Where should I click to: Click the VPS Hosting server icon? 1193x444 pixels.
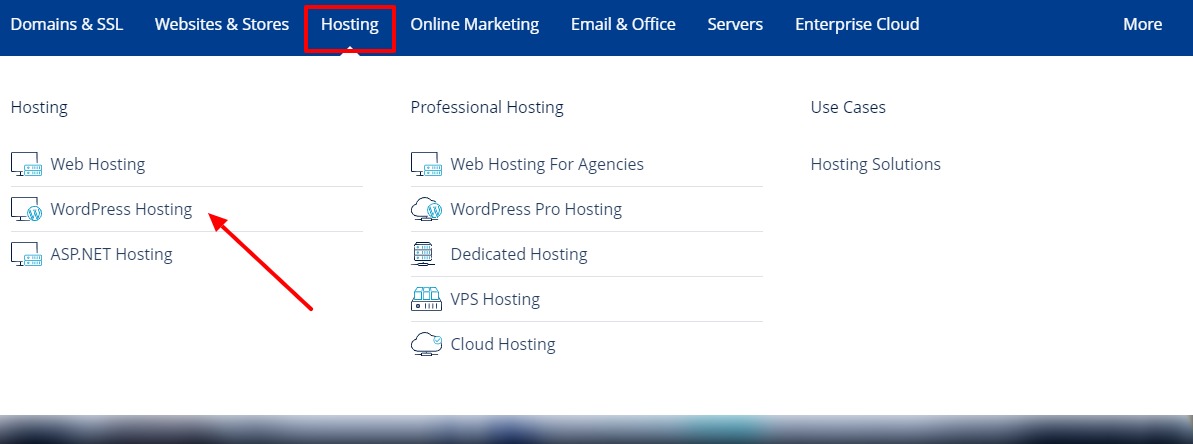pos(426,299)
